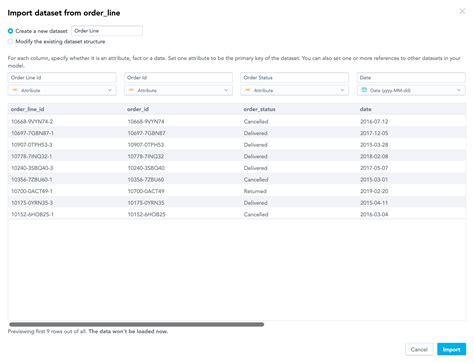Click the attribute icon in the Order Status type selector
This screenshot has height=363, width=474.
[248, 90]
